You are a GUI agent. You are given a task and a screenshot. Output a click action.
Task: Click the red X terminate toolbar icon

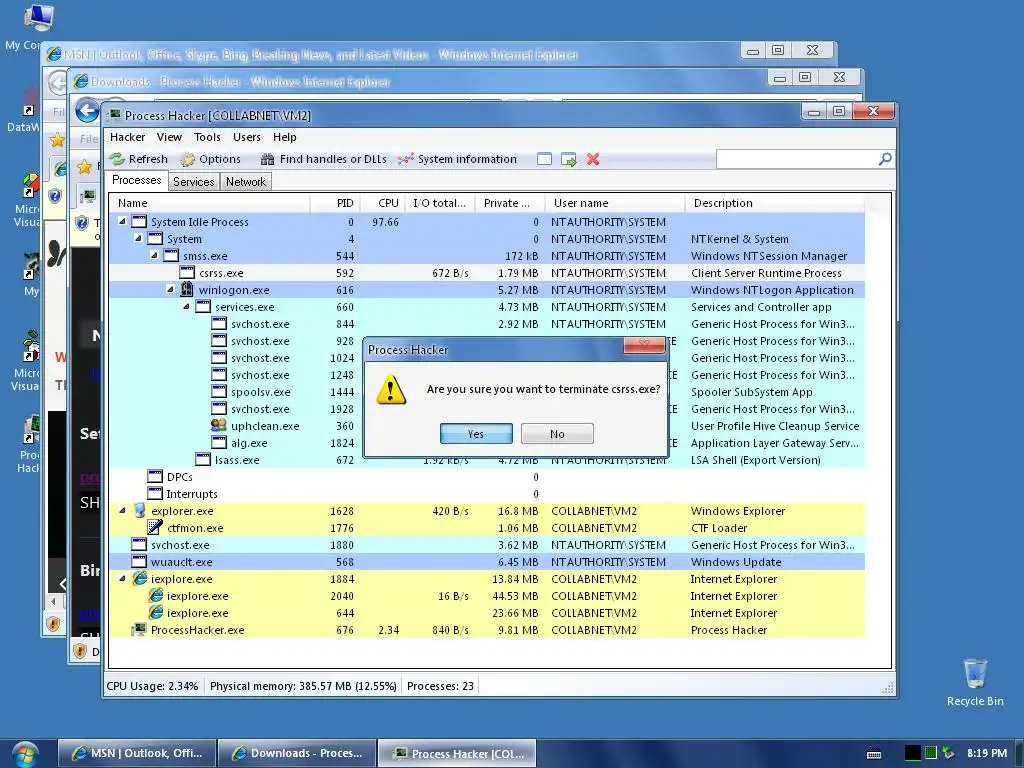click(593, 159)
